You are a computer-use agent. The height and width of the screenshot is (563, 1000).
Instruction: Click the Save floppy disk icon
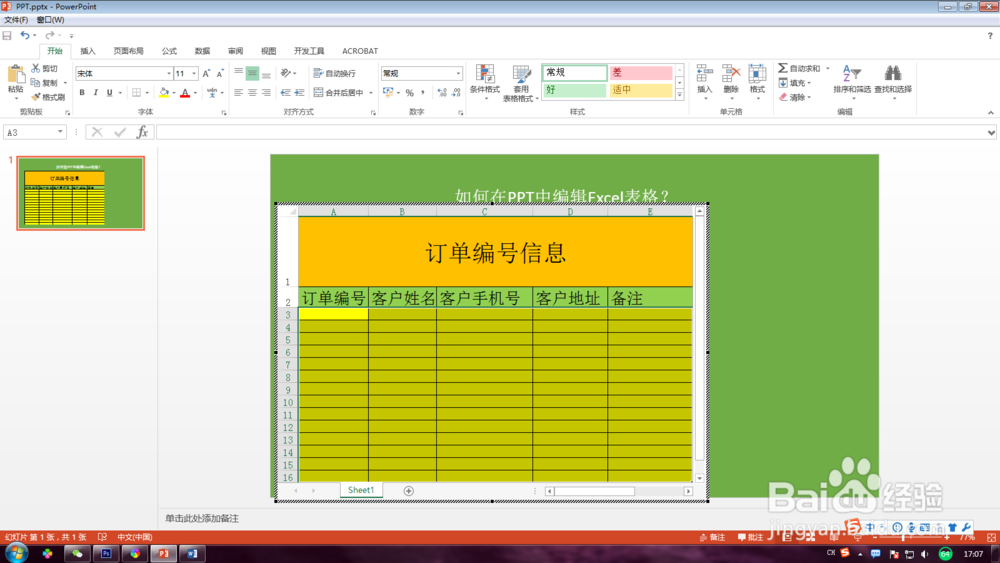7,36
